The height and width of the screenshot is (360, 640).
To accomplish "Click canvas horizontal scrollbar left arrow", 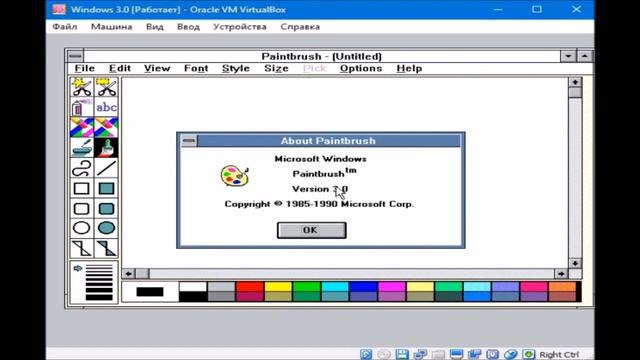I will coord(129,274).
